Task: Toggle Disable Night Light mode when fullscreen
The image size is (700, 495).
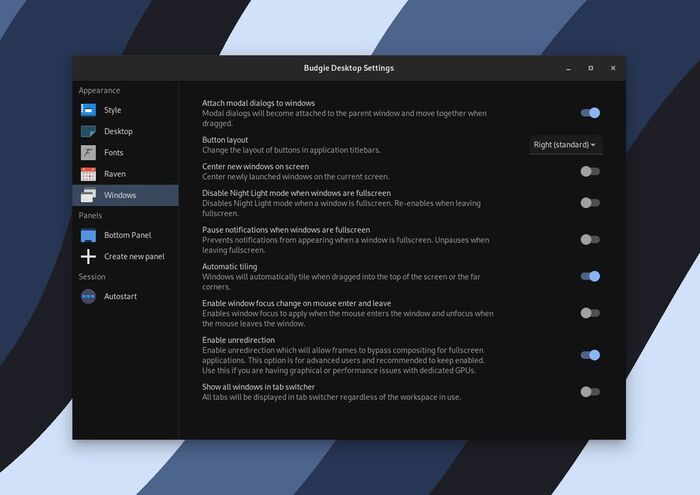Action: (x=590, y=203)
